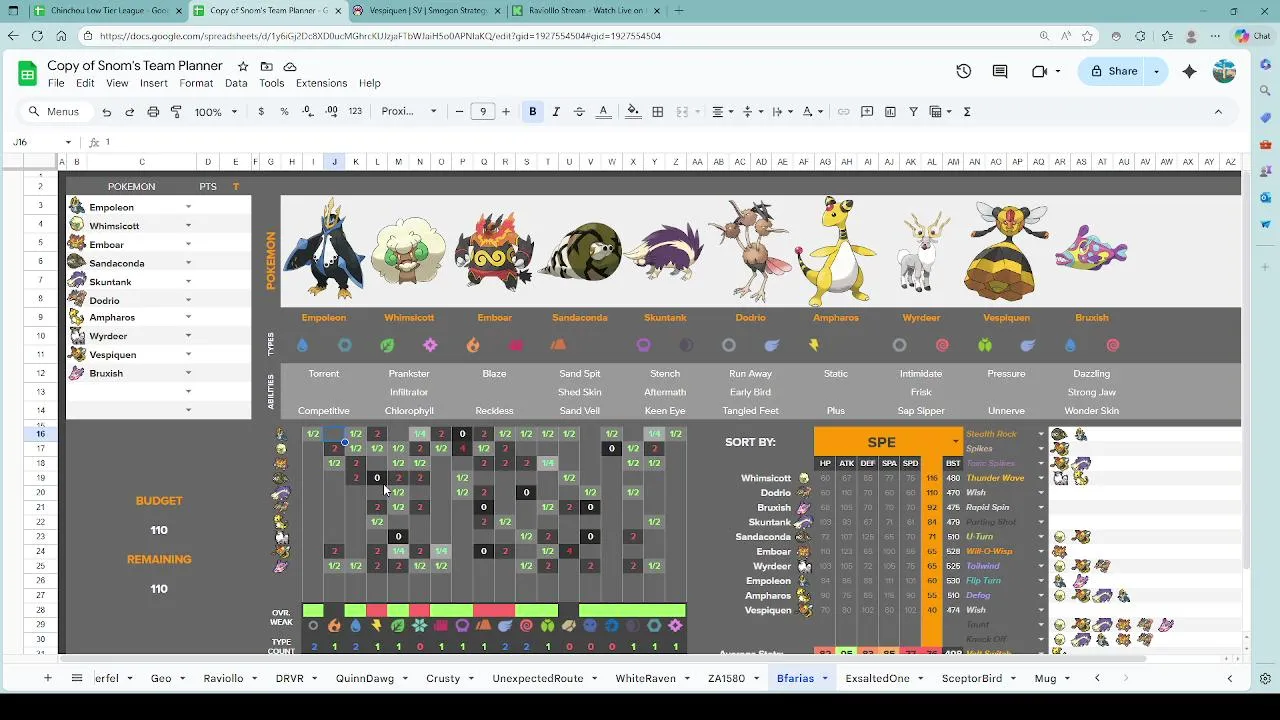Toggle Bold formatting
The height and width of the screenshot is (720, 1280).
(x=533, y=112)
